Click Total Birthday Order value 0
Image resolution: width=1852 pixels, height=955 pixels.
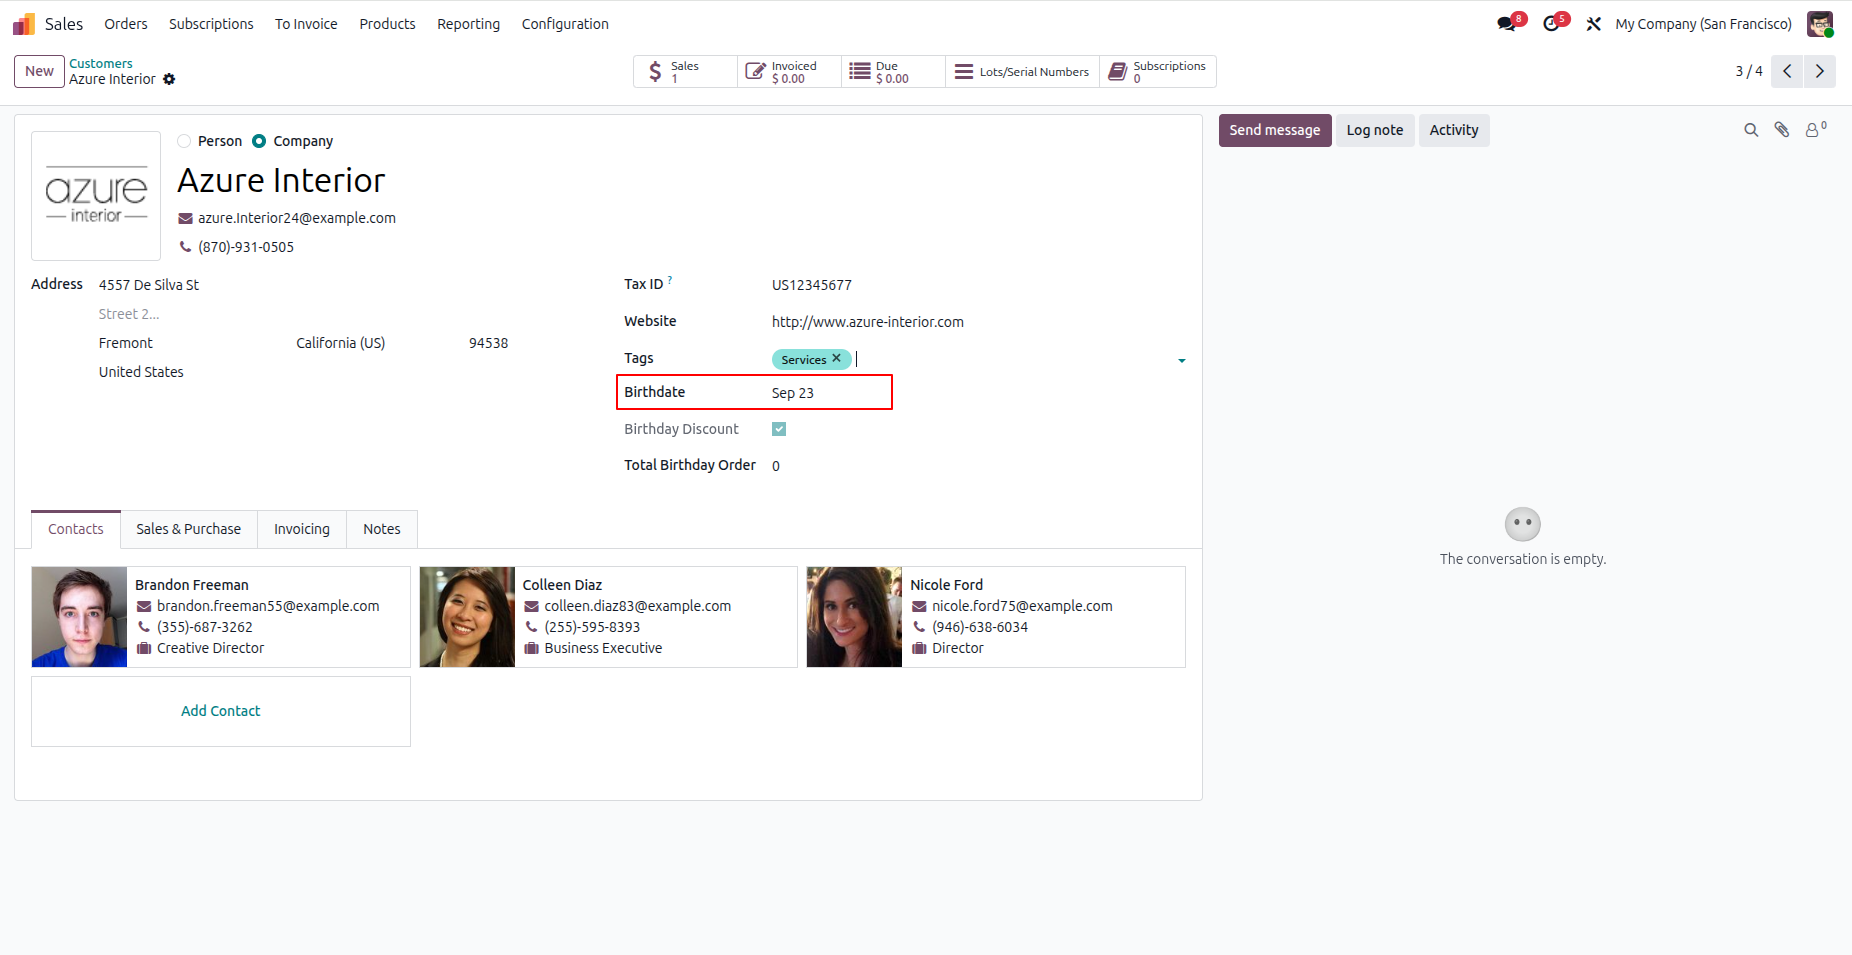coord(776,466)
